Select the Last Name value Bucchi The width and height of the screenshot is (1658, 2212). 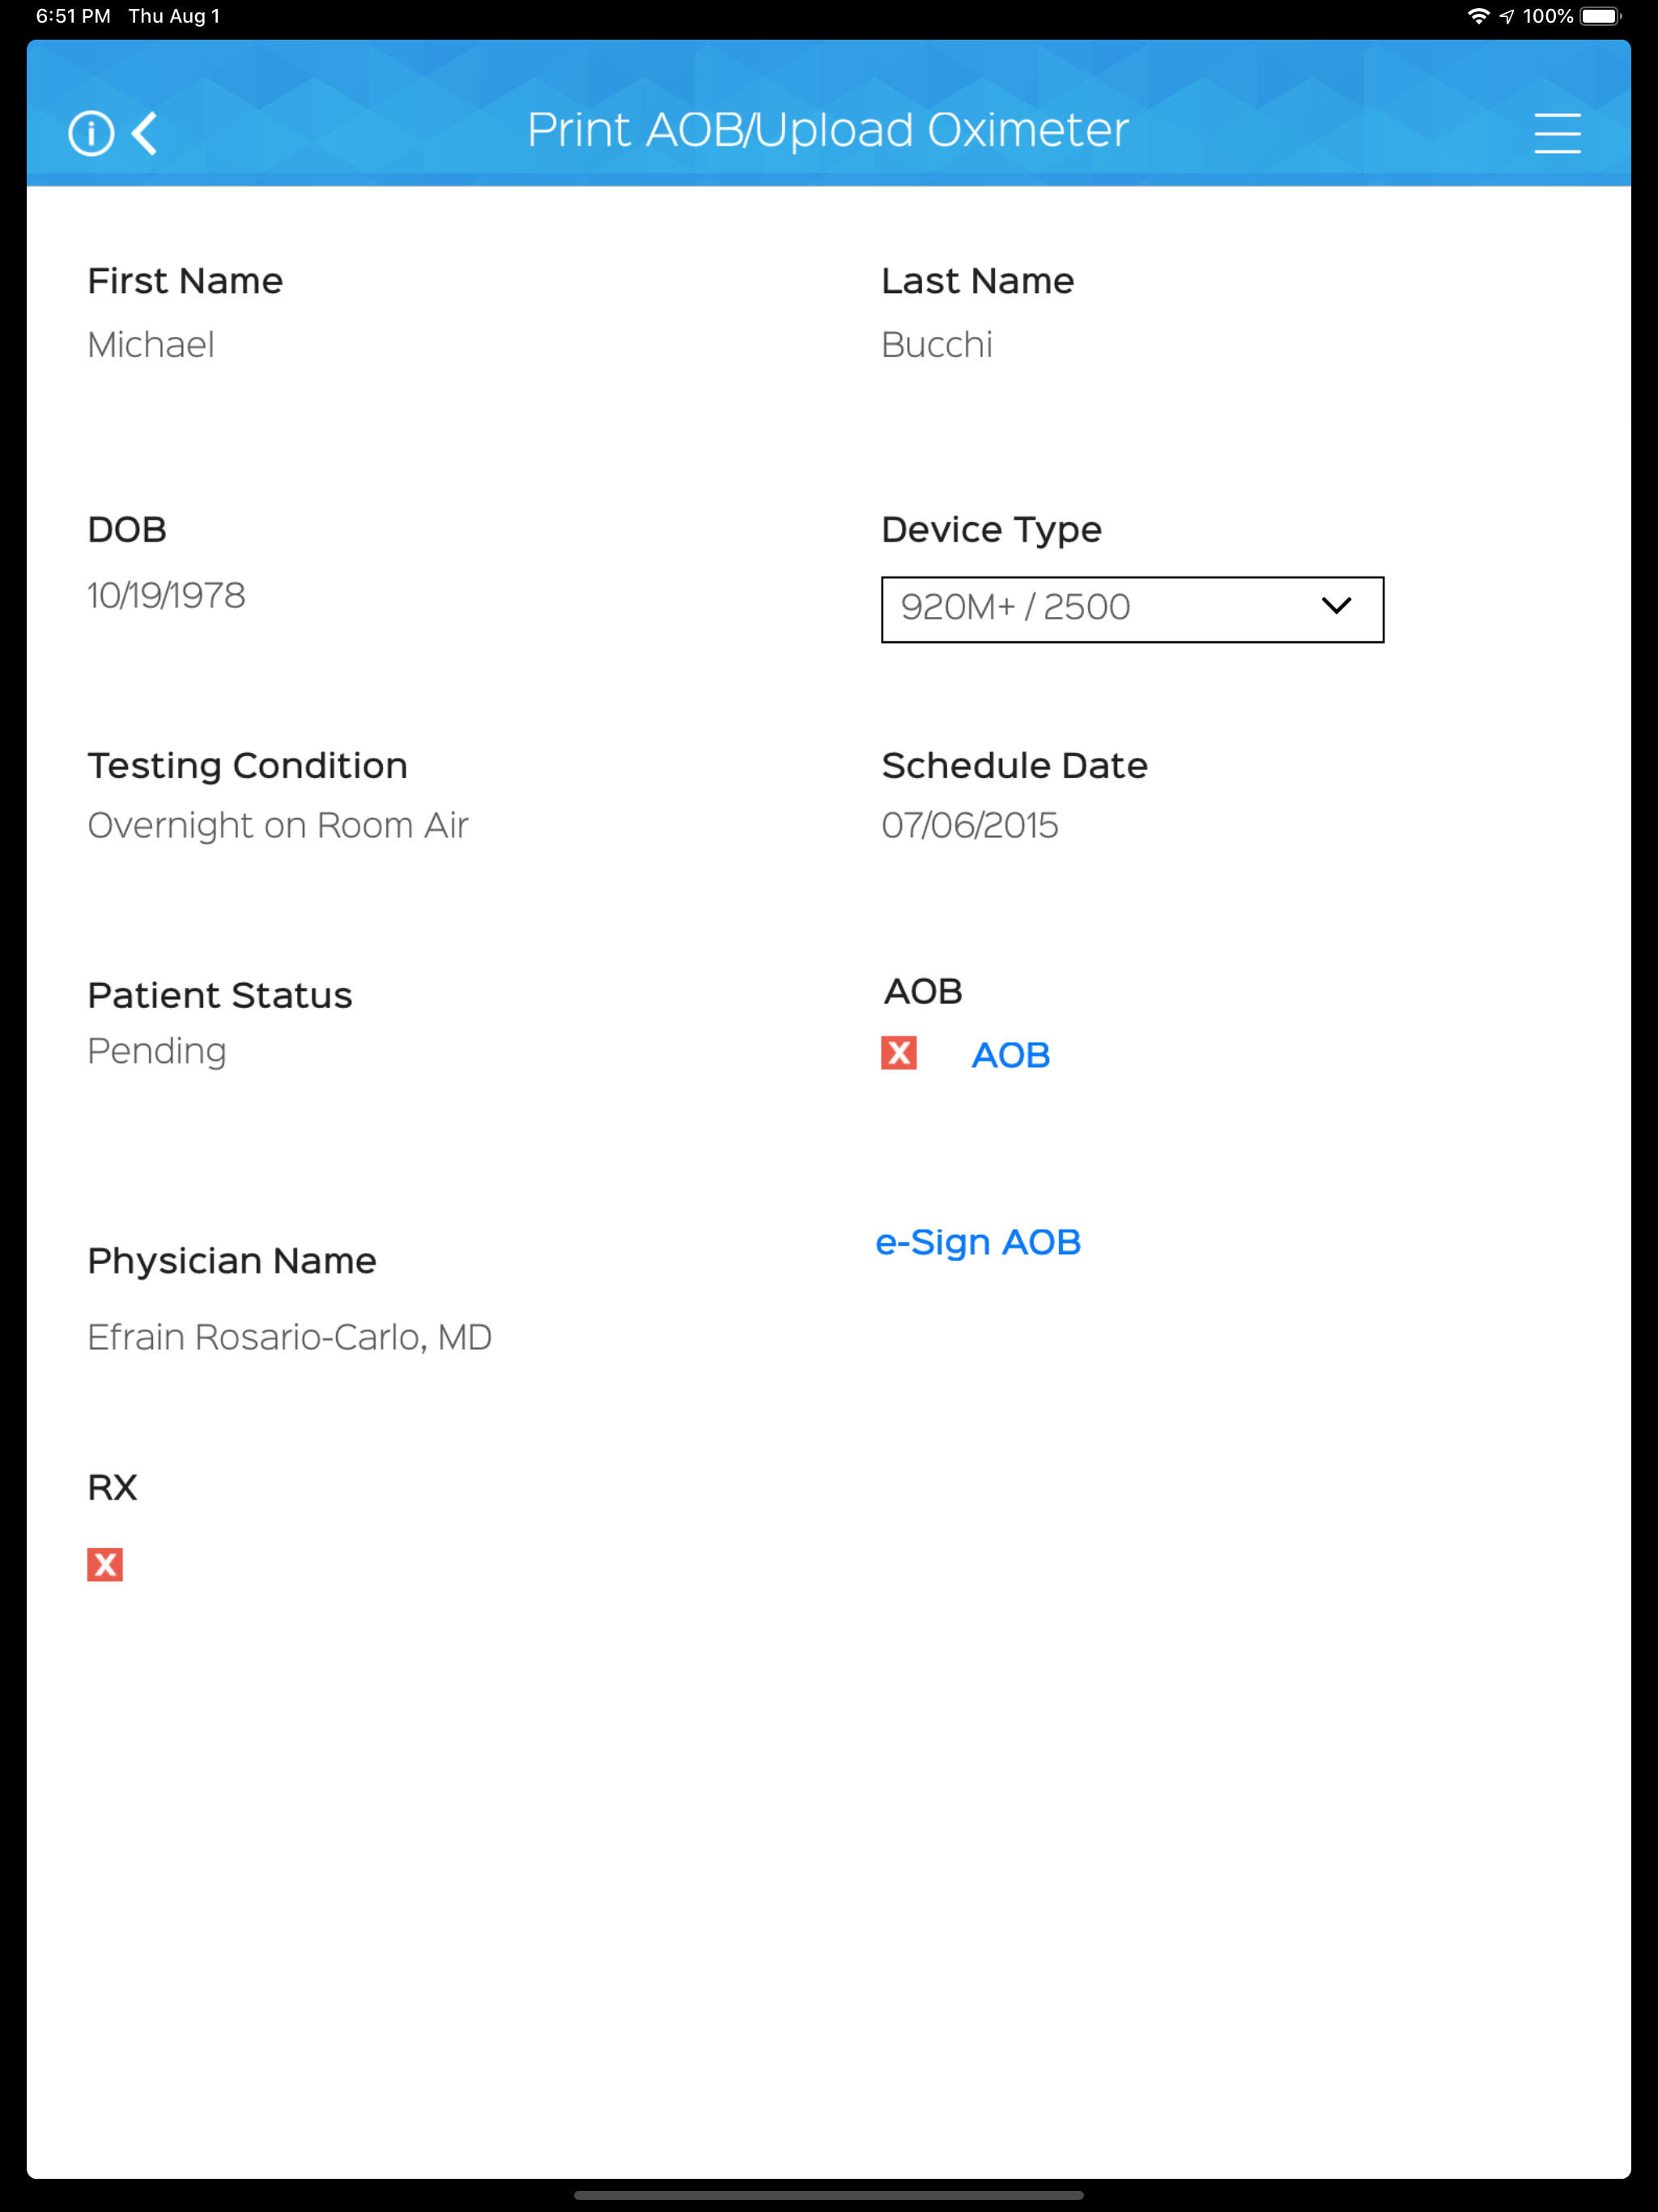point(937,345)
